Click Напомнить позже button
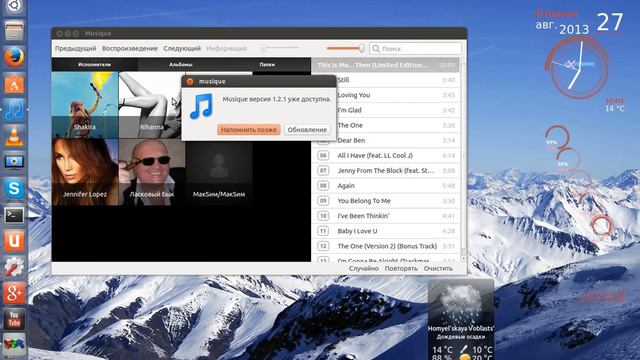This screenshot has width=640, height=360. point(249,129)
